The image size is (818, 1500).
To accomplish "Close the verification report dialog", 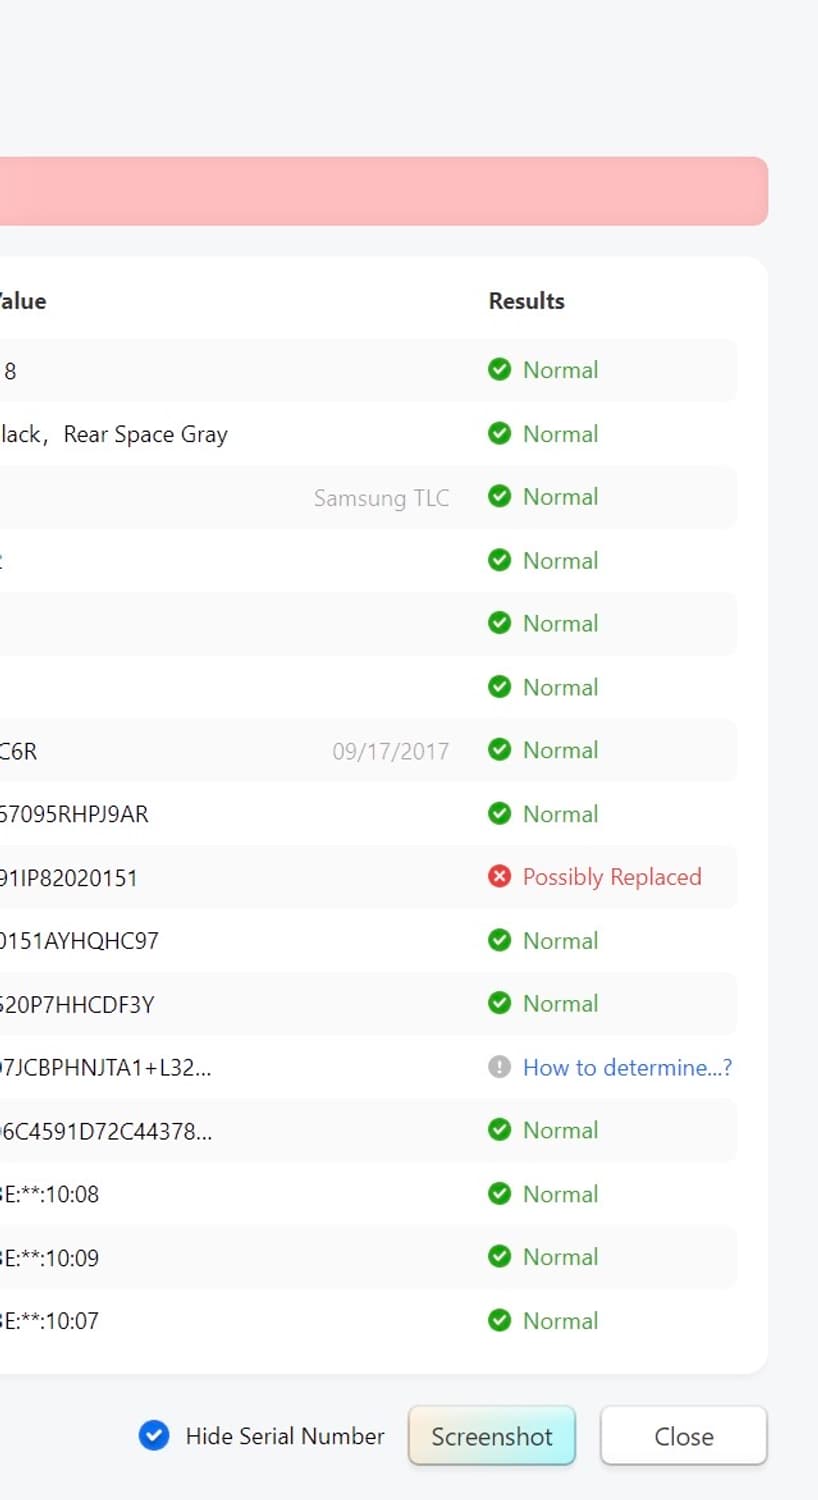I will (x=683, y=1436).
